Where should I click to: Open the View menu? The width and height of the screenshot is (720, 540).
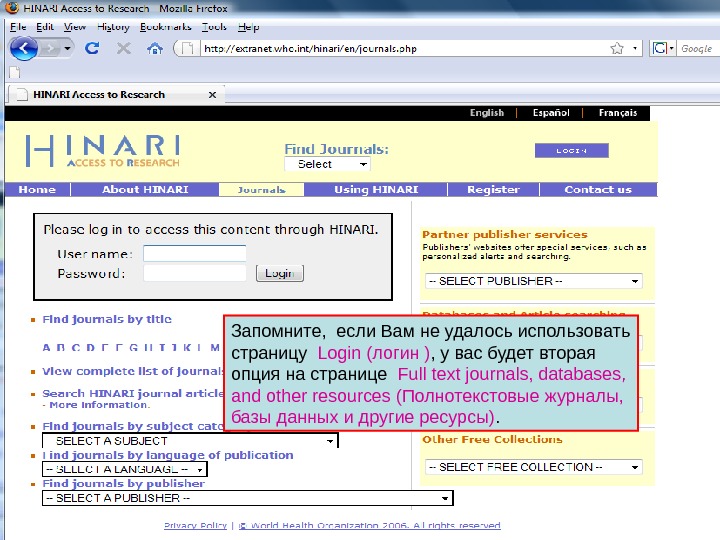click(x=75, y=27)
